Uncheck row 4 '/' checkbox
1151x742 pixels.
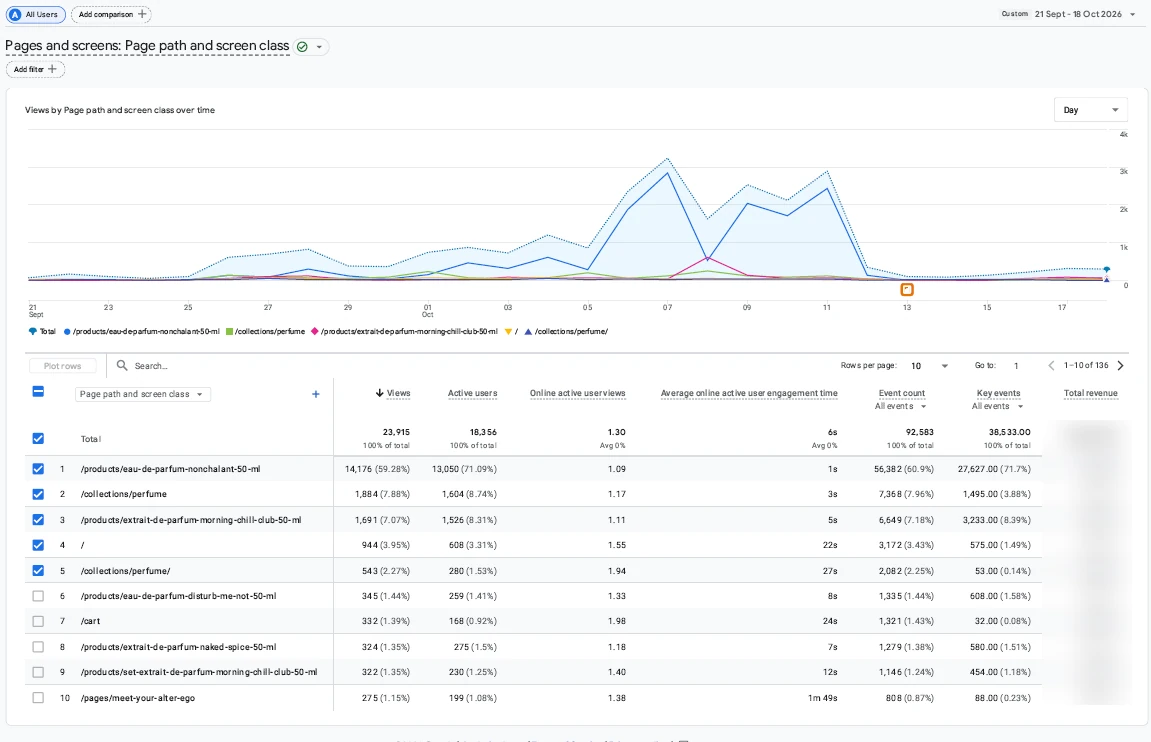point(38,545)
